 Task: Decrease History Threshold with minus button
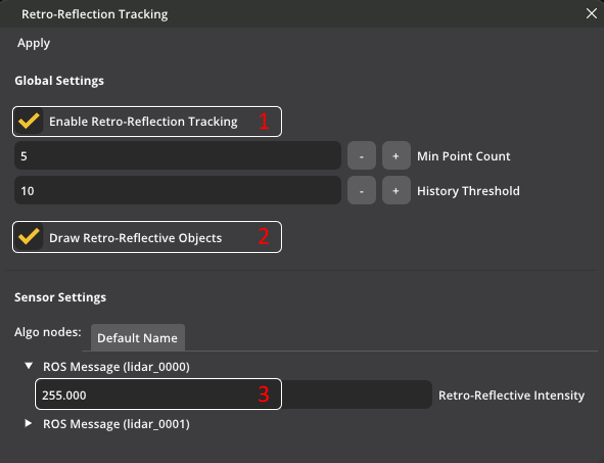point(361,190)
